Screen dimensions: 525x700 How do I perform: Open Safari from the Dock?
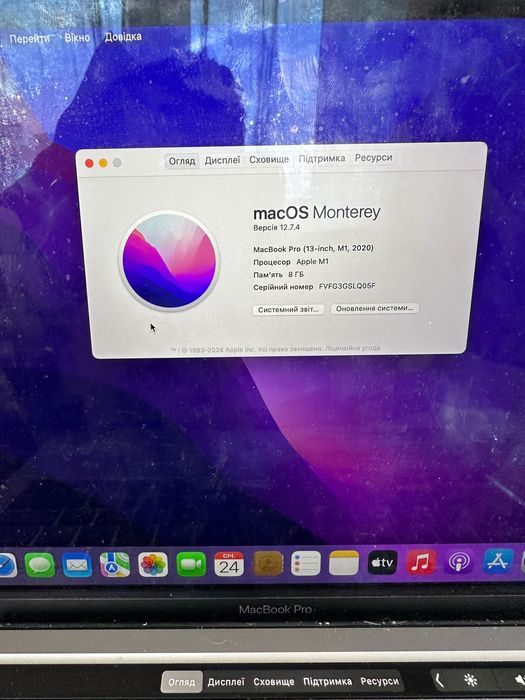pos(6,565)
